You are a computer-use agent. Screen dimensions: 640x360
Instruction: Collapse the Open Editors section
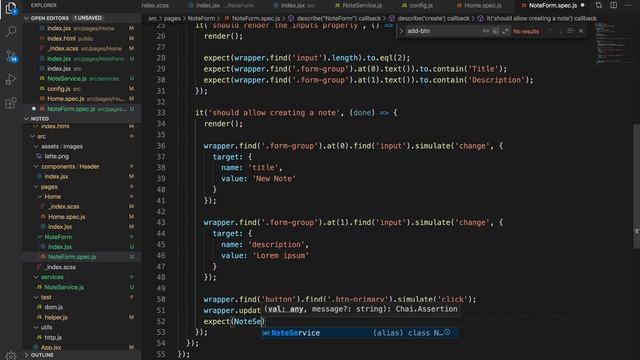pos(27,18)
